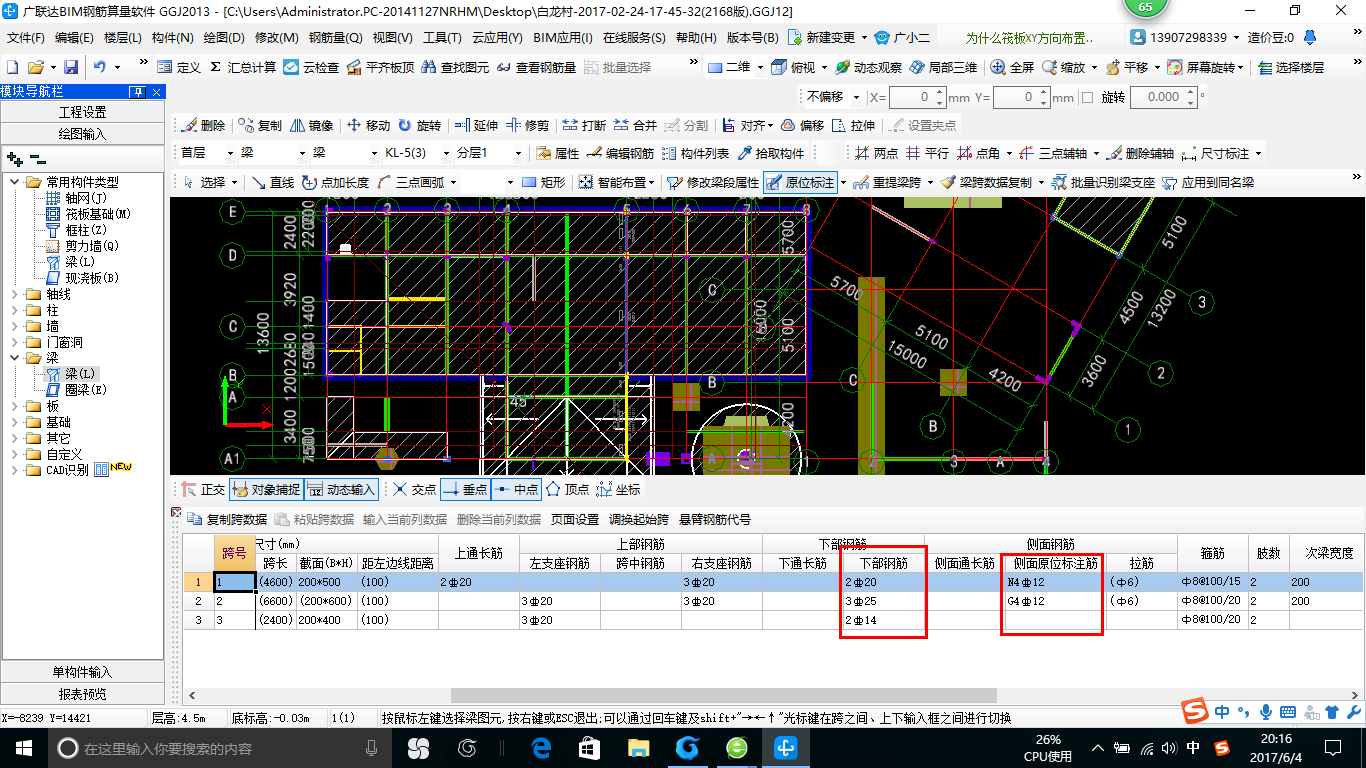This screenshot has width=1366, height=768.
Task: Toggle 坐标 coordinate snap
Action: coord(618,489)
